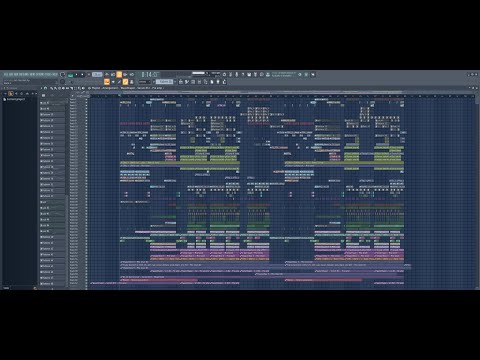Select the Playlist Zoom tool
This screenshot has height=360, width=480.
coord(79,88)
